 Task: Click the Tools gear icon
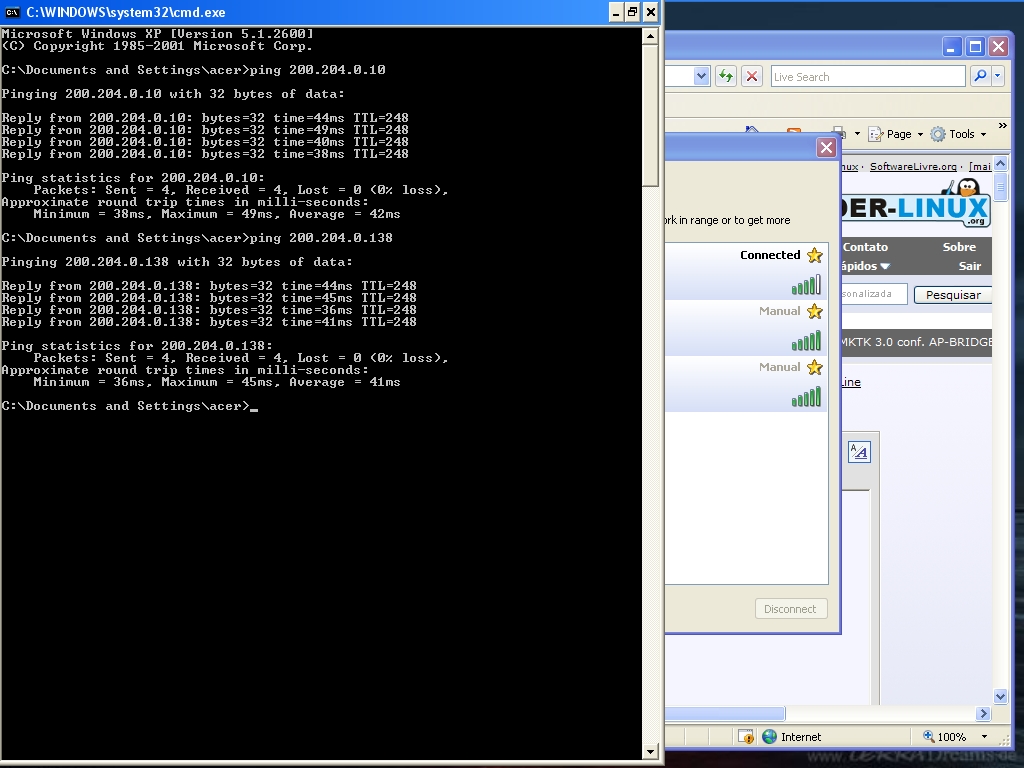[x=938, y=134]
